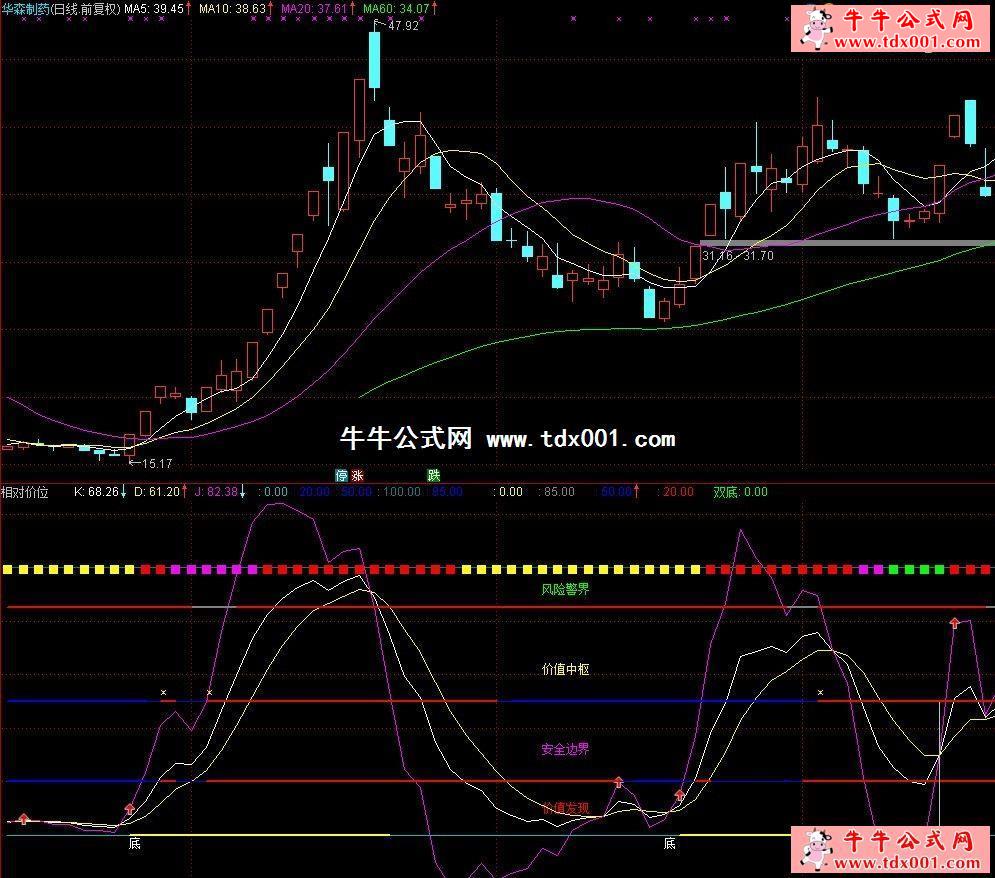The image size is (995, 878).
Task: Click the MA20: 37.61 indicator value
Action: point(314,9)
